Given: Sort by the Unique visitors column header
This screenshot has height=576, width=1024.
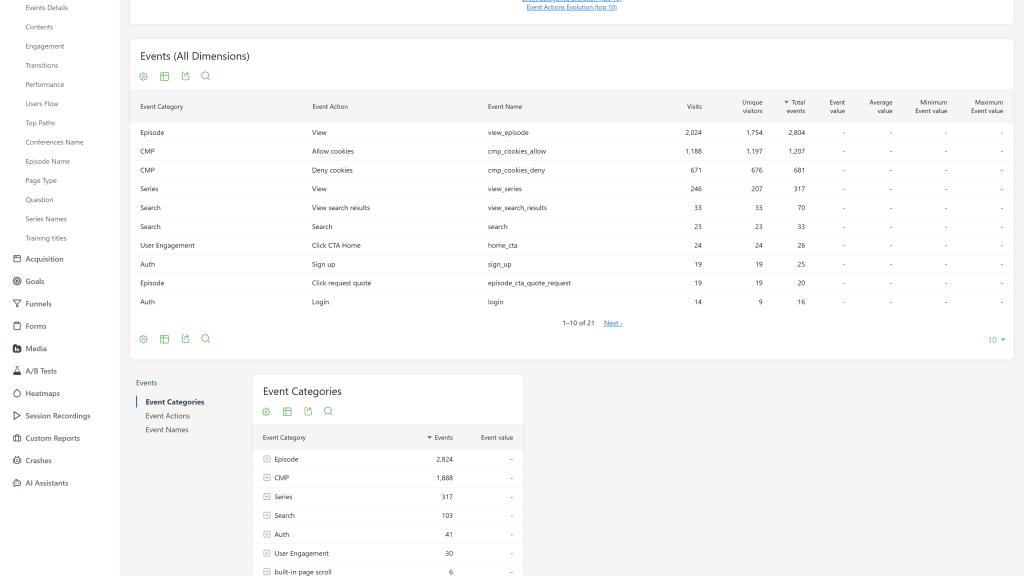Looking at the screenshot, I should (752, 106).
